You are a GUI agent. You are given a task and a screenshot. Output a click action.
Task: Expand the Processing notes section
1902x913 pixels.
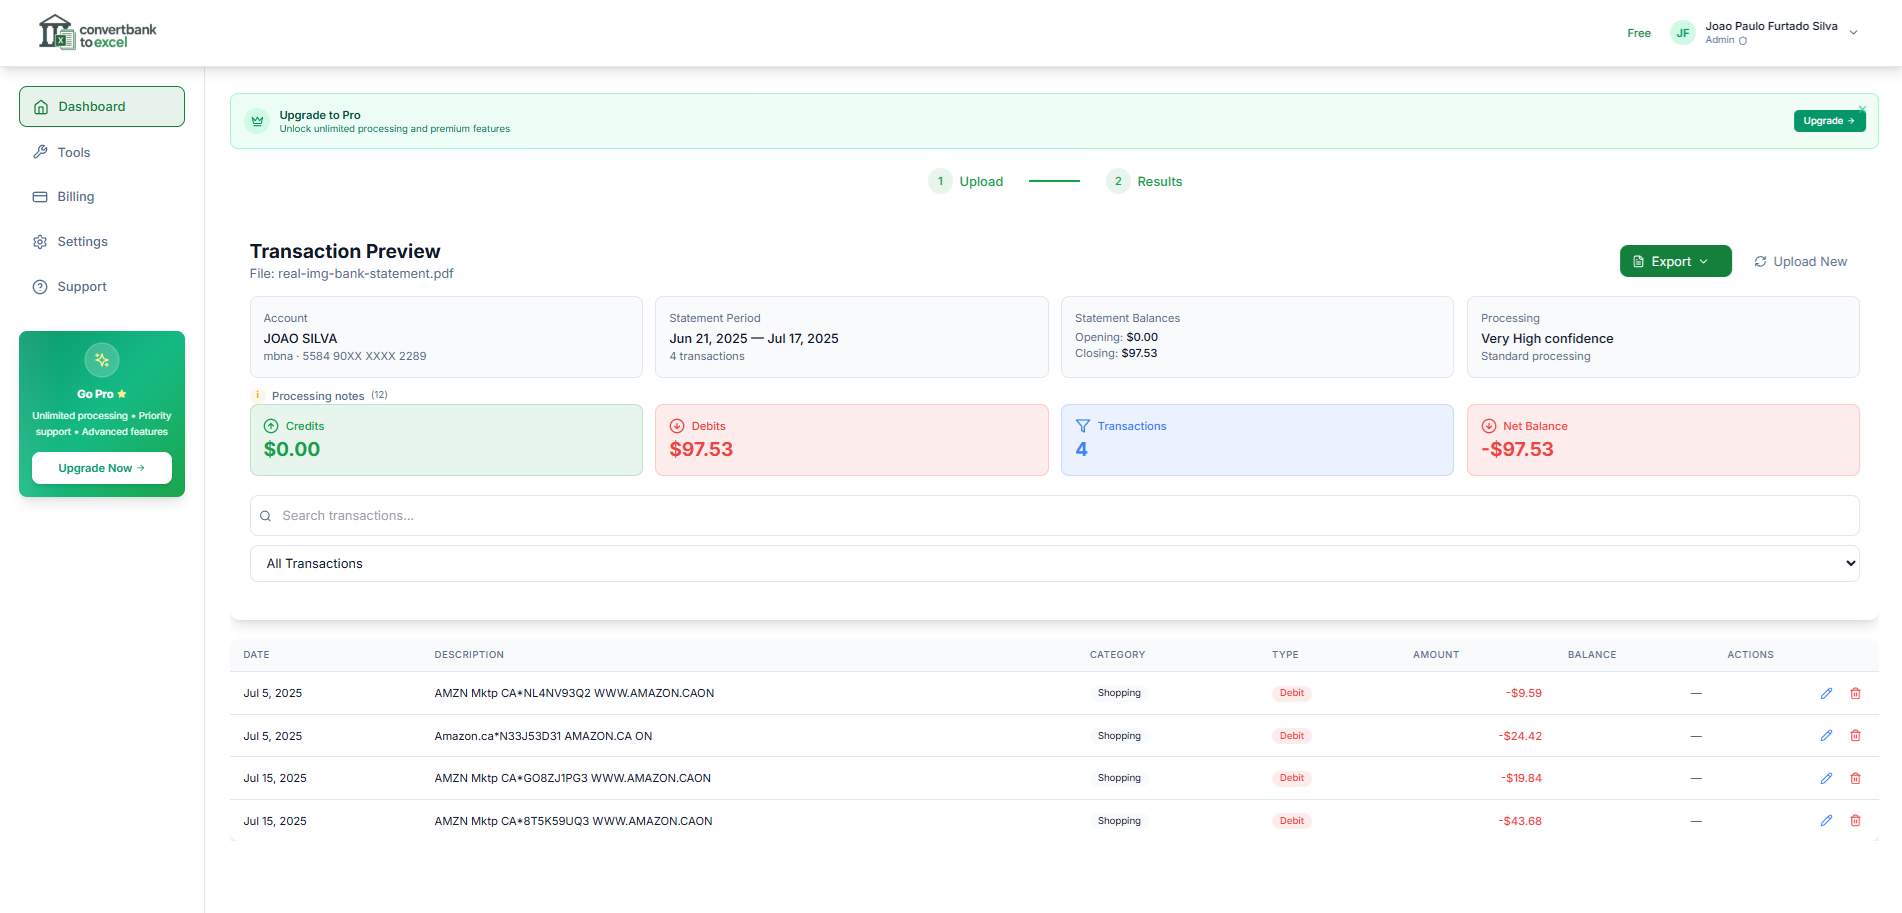[320, 396]
